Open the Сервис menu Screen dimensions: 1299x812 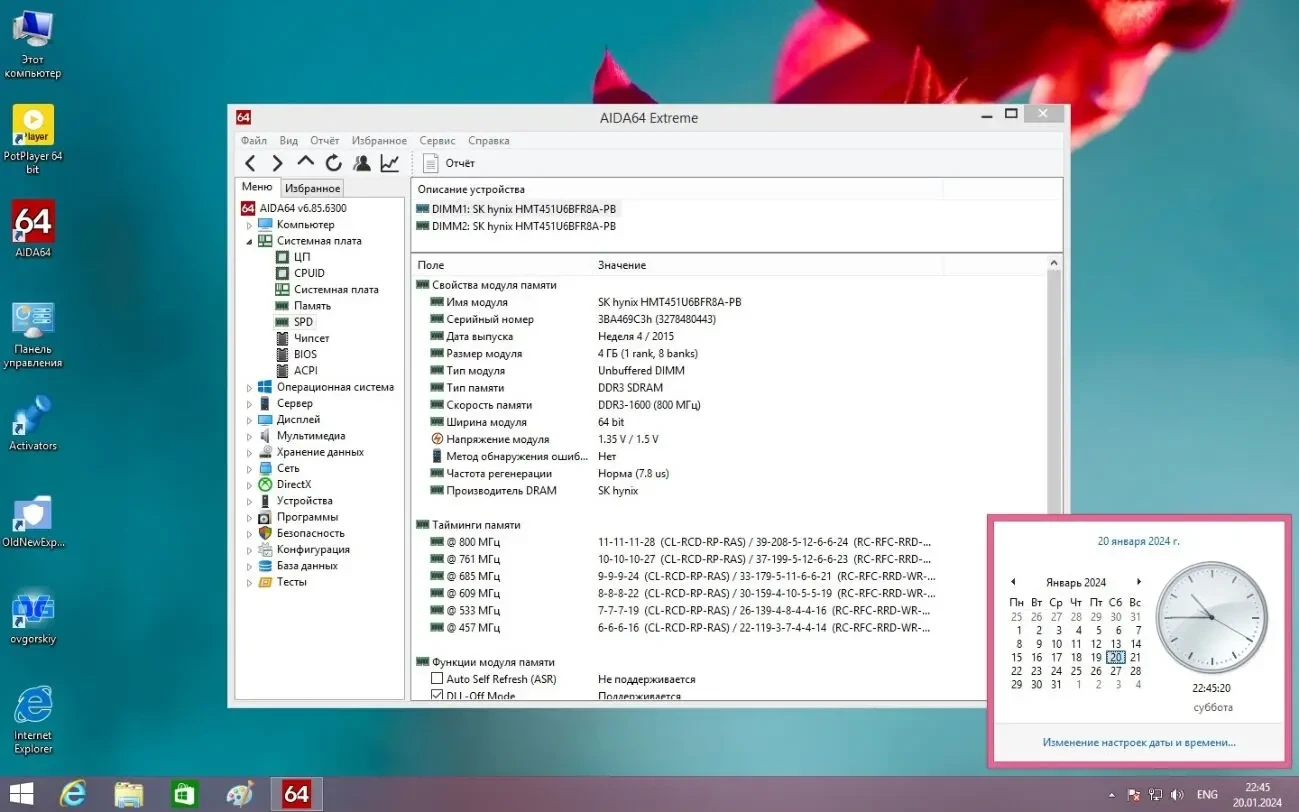point(437,140)
